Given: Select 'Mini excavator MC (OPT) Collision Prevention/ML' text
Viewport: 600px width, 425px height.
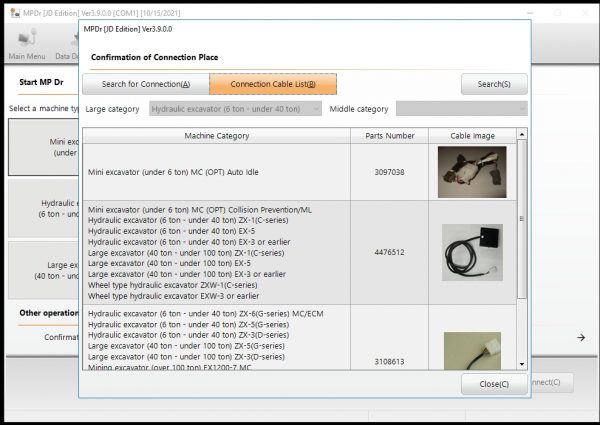Looking at the screenshot, I should pos(200,210).
